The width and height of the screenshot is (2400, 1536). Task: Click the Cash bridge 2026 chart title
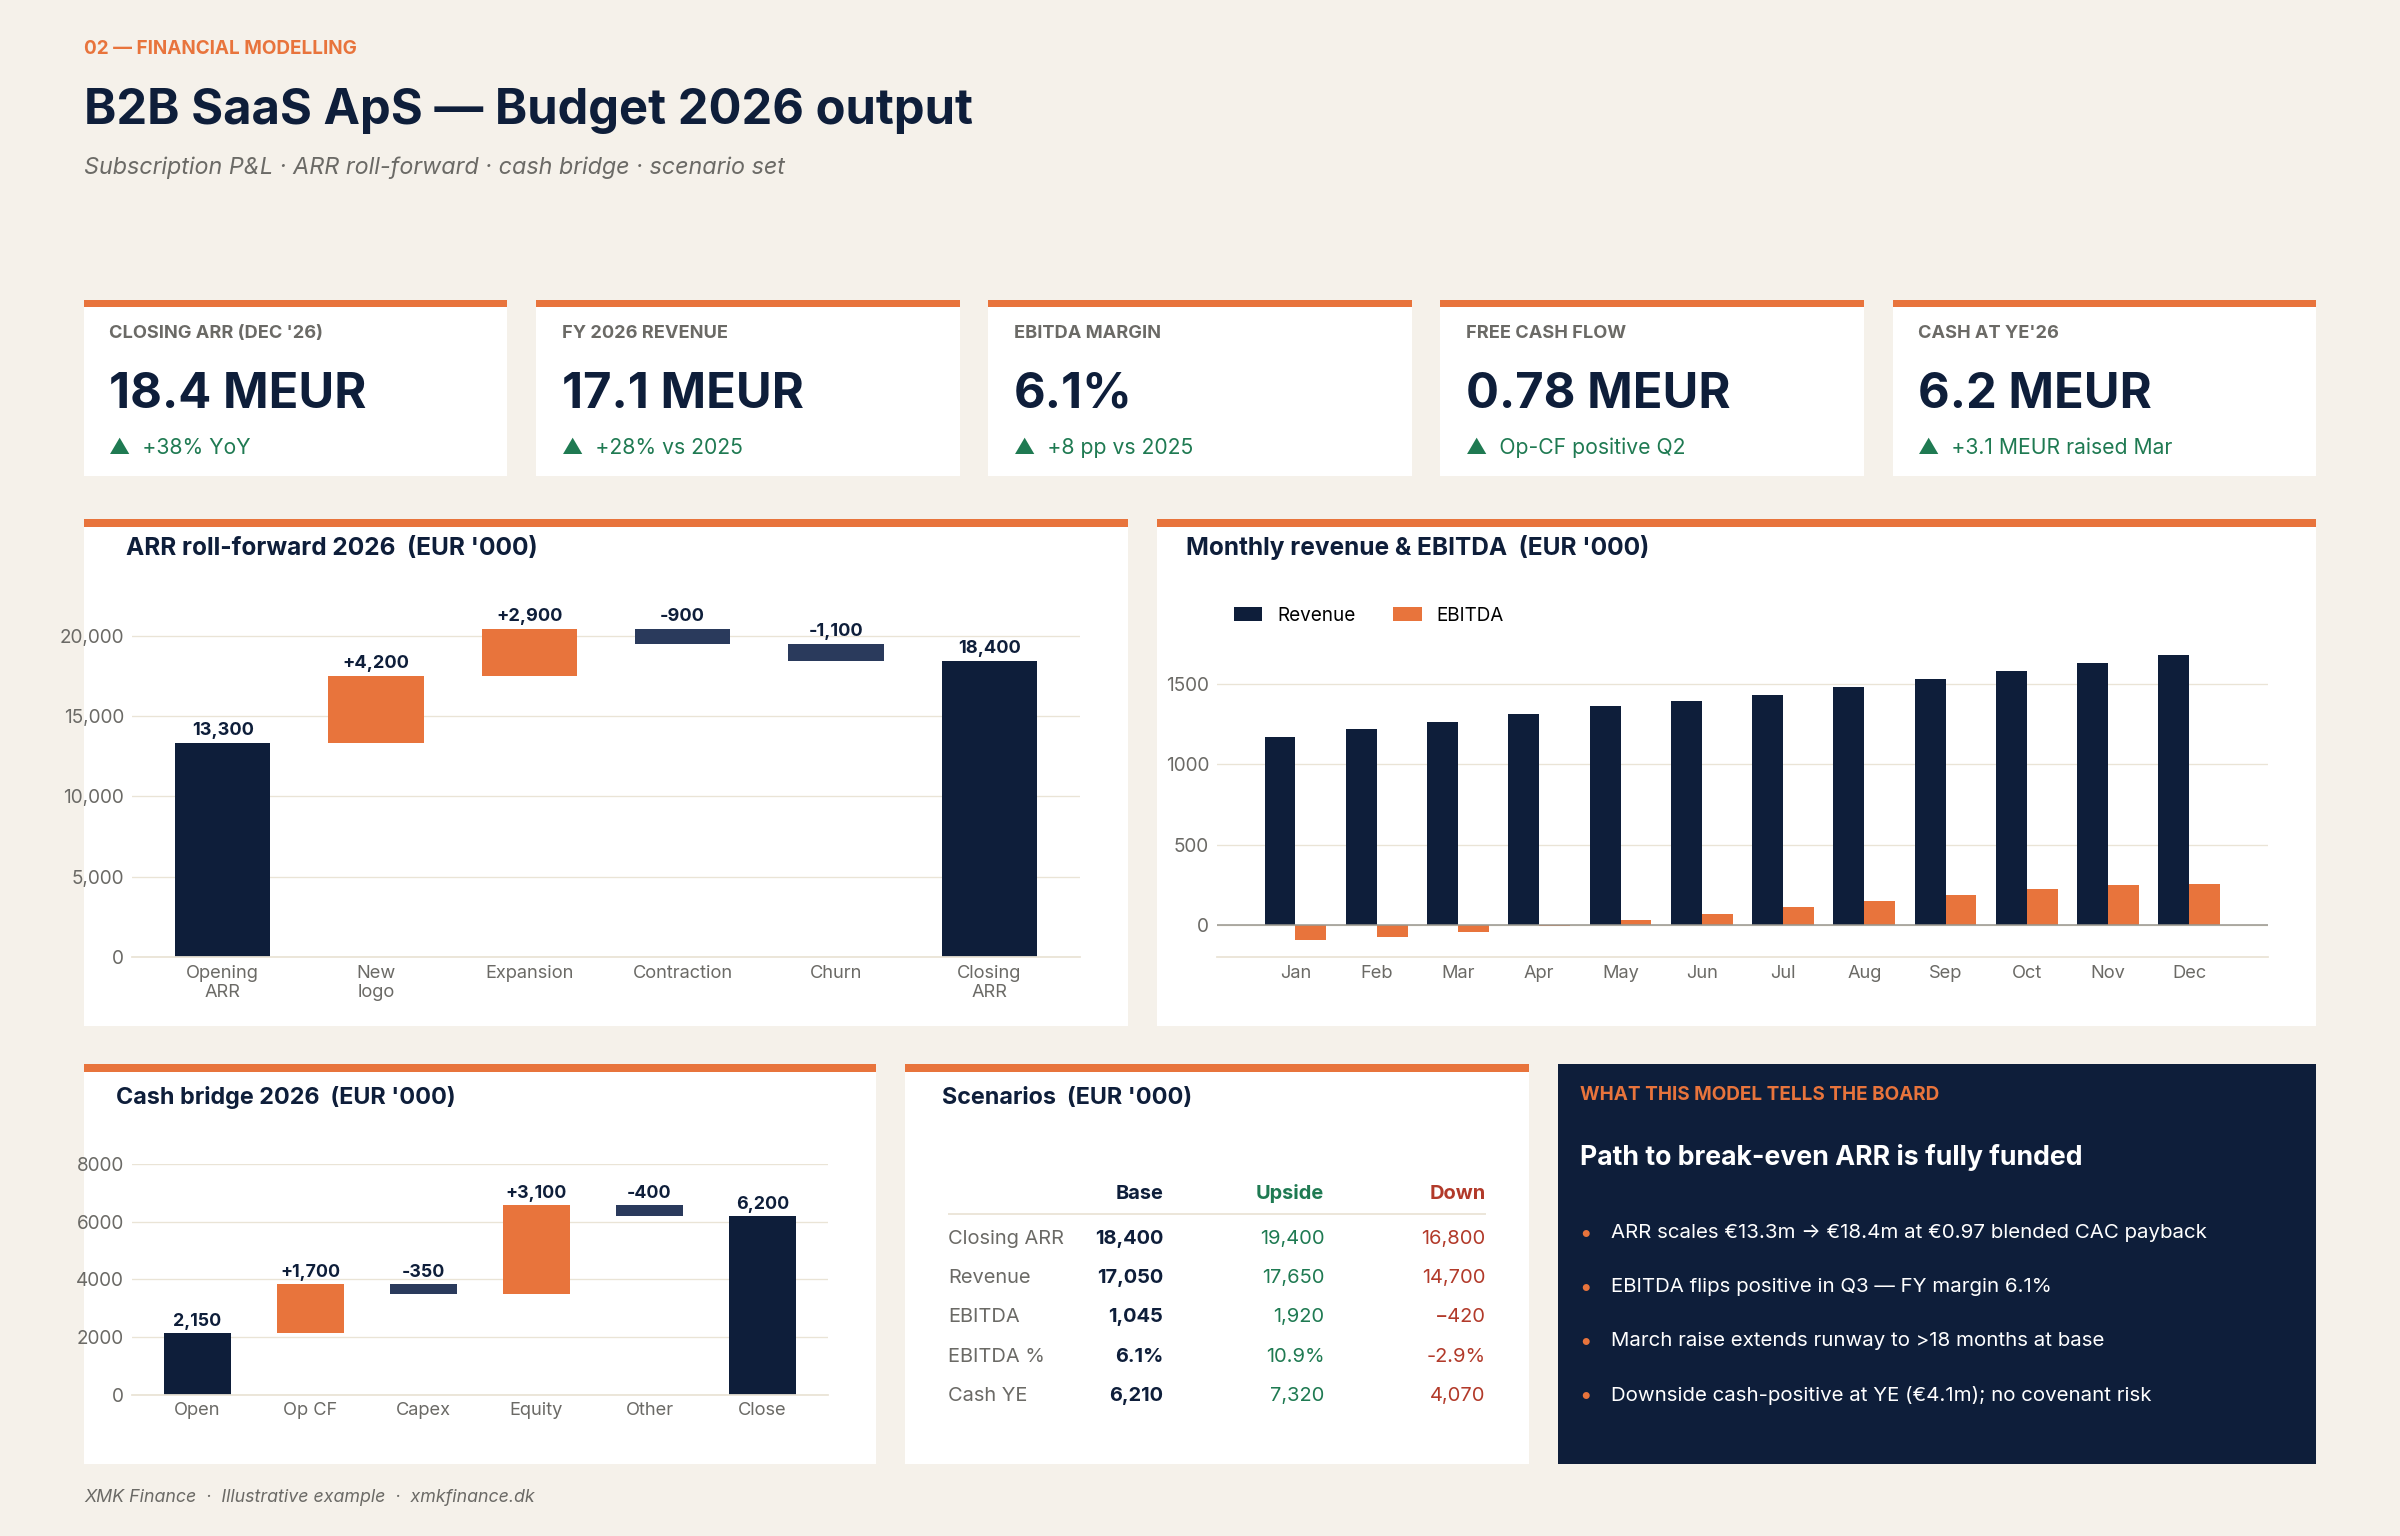click(x=285, y=1096)
